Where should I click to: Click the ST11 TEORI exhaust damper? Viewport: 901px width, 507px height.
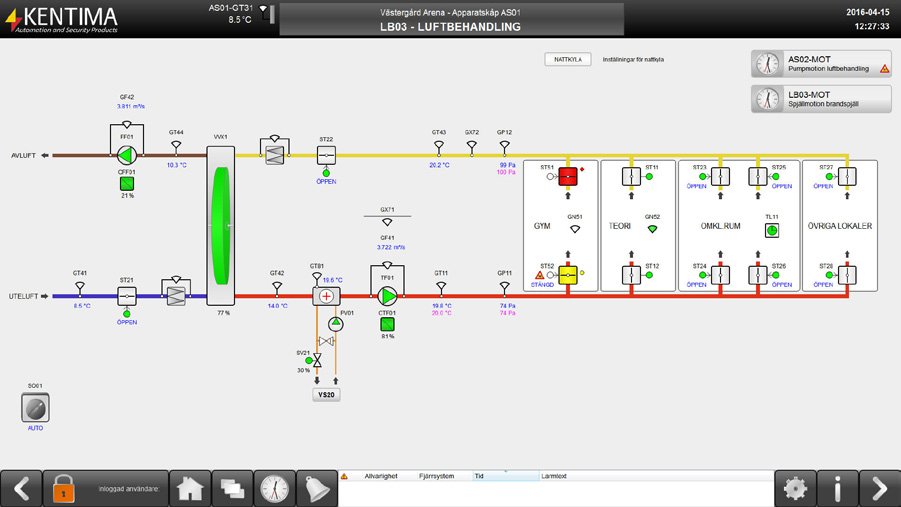[x=631, y=176]
